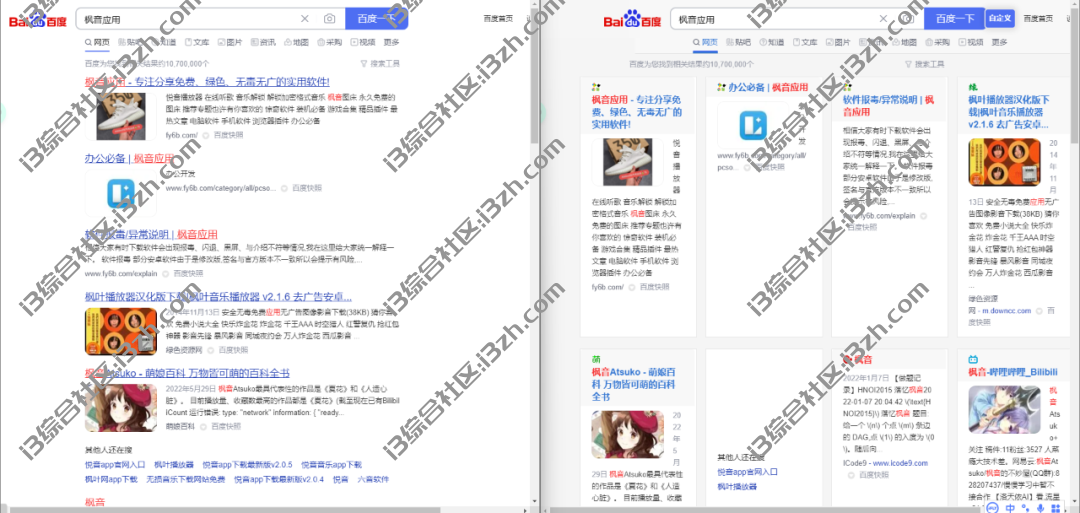The image size is (1080, 513).
Task: Open 百度首页 link in the right window
Action: point(1038,19)
